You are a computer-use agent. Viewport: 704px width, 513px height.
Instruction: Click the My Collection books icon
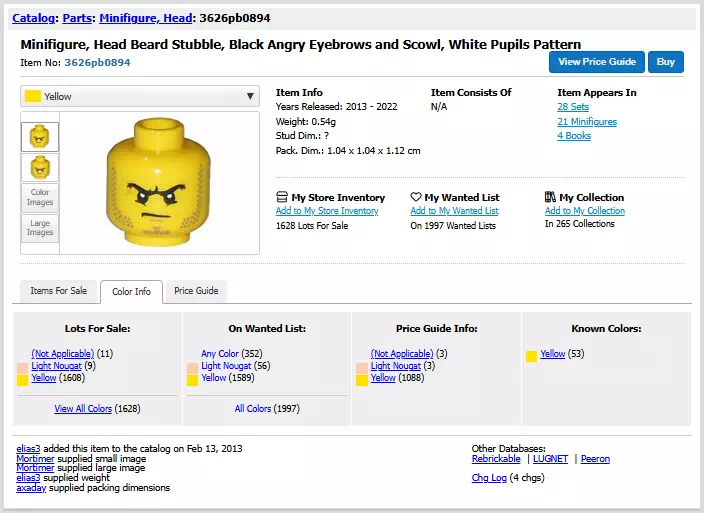point(550,197)
